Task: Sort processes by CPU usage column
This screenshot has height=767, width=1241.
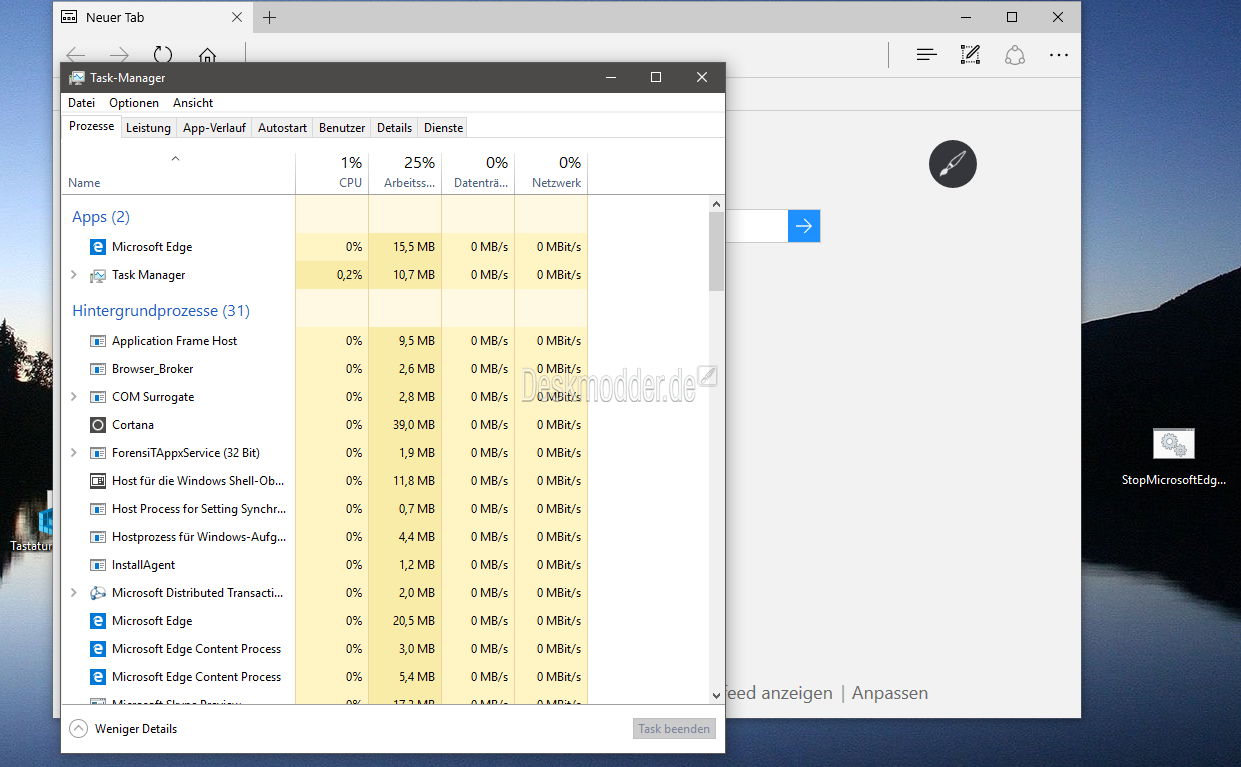Action: click(x=332, y=173)
